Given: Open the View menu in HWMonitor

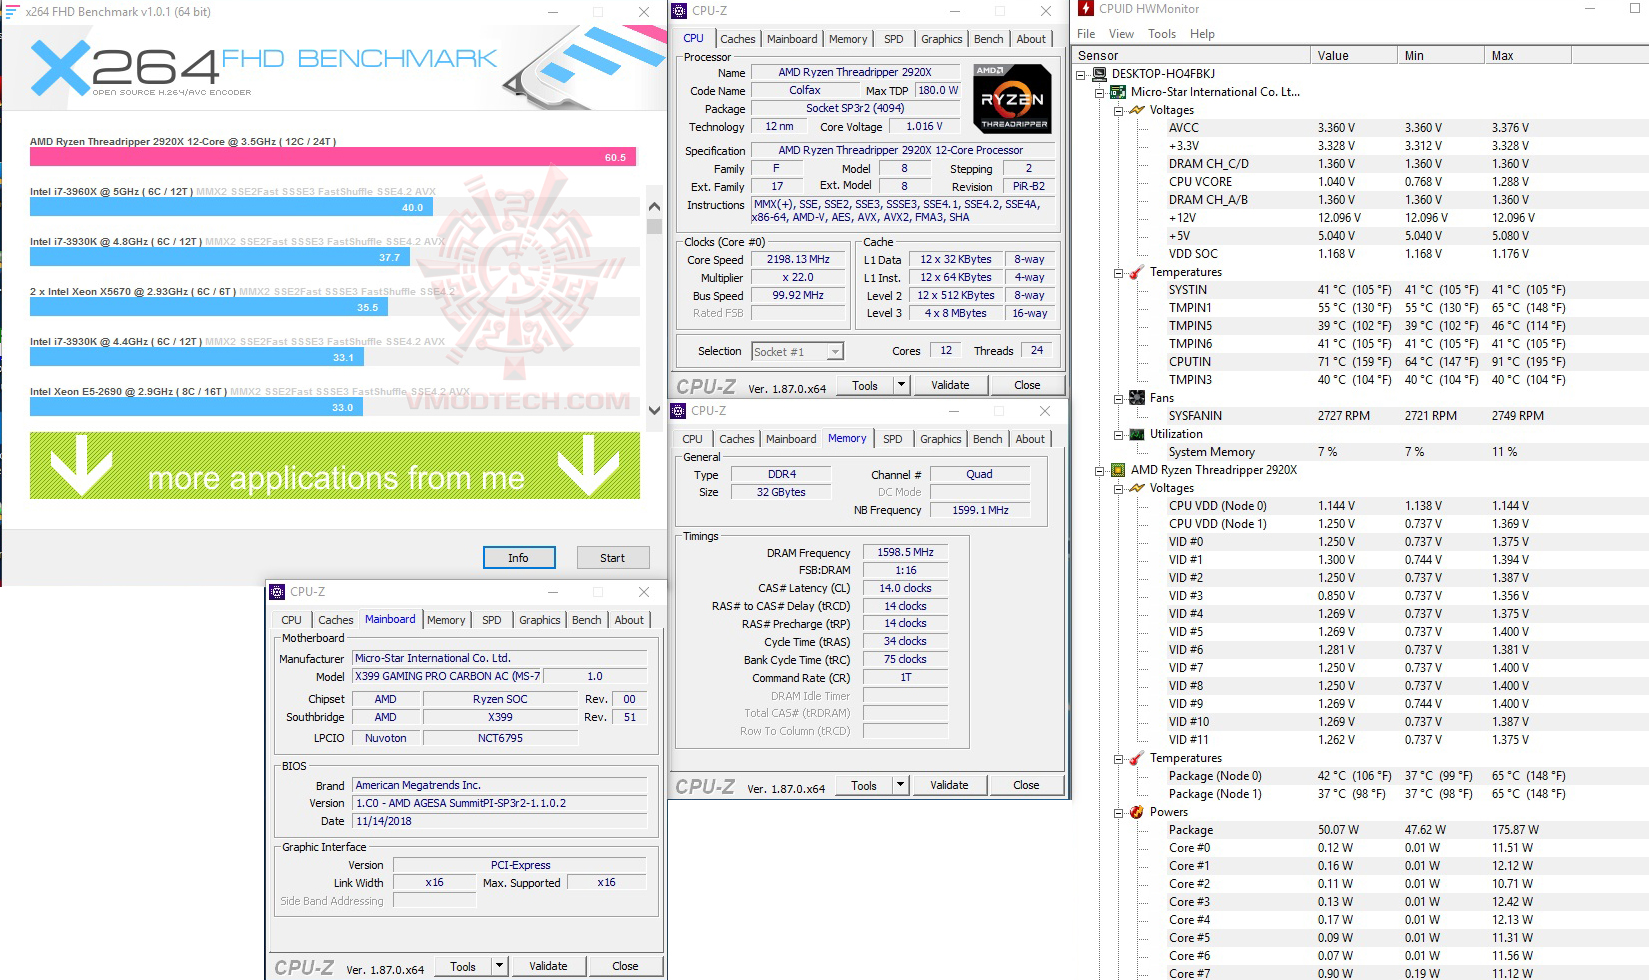Looking at the screenshot, I should pyautogui.click(x=1121, y=34).
